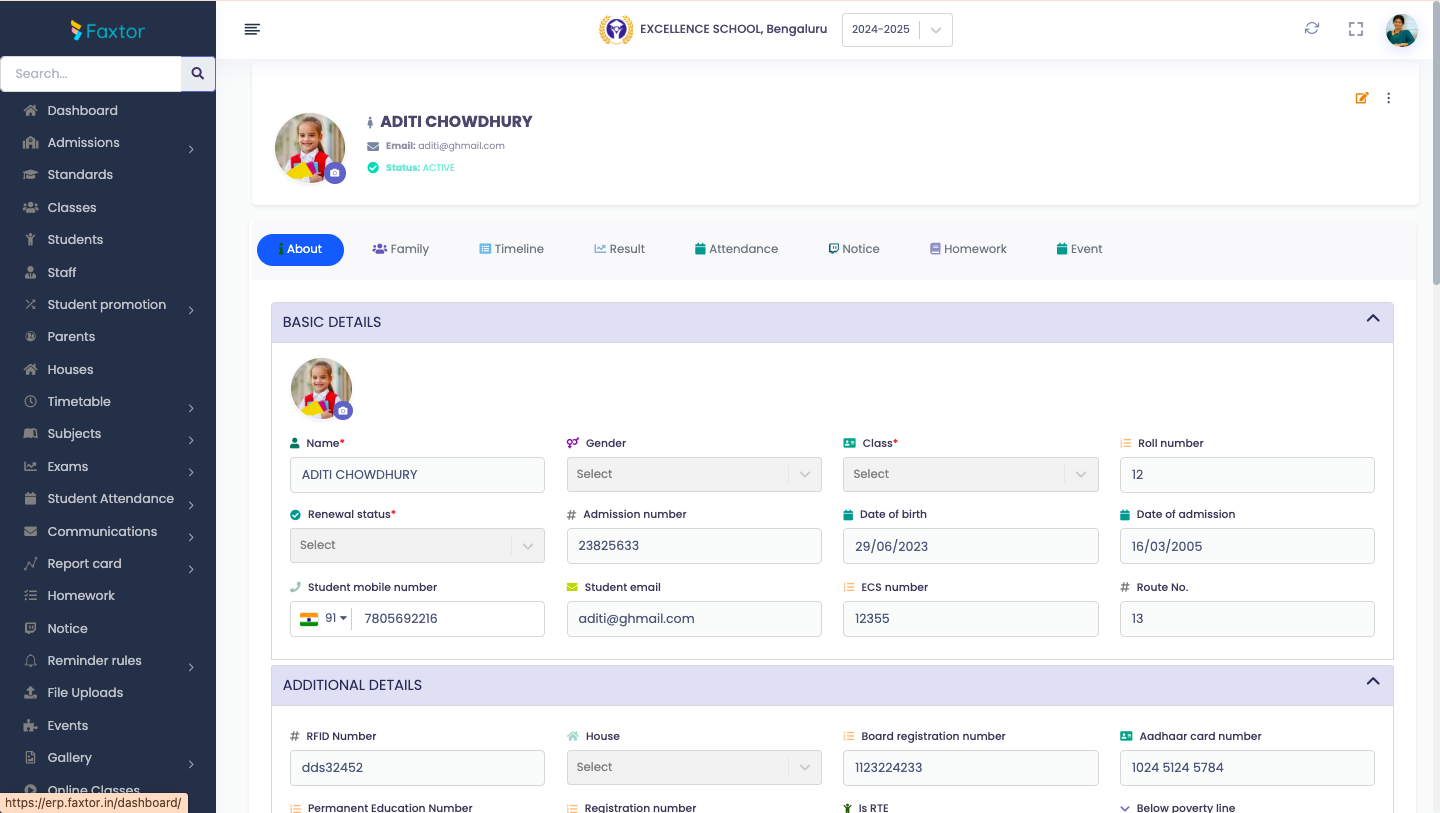Click the Name input field
Screen dimensions: 1440x813
click(x=417, y=475)
